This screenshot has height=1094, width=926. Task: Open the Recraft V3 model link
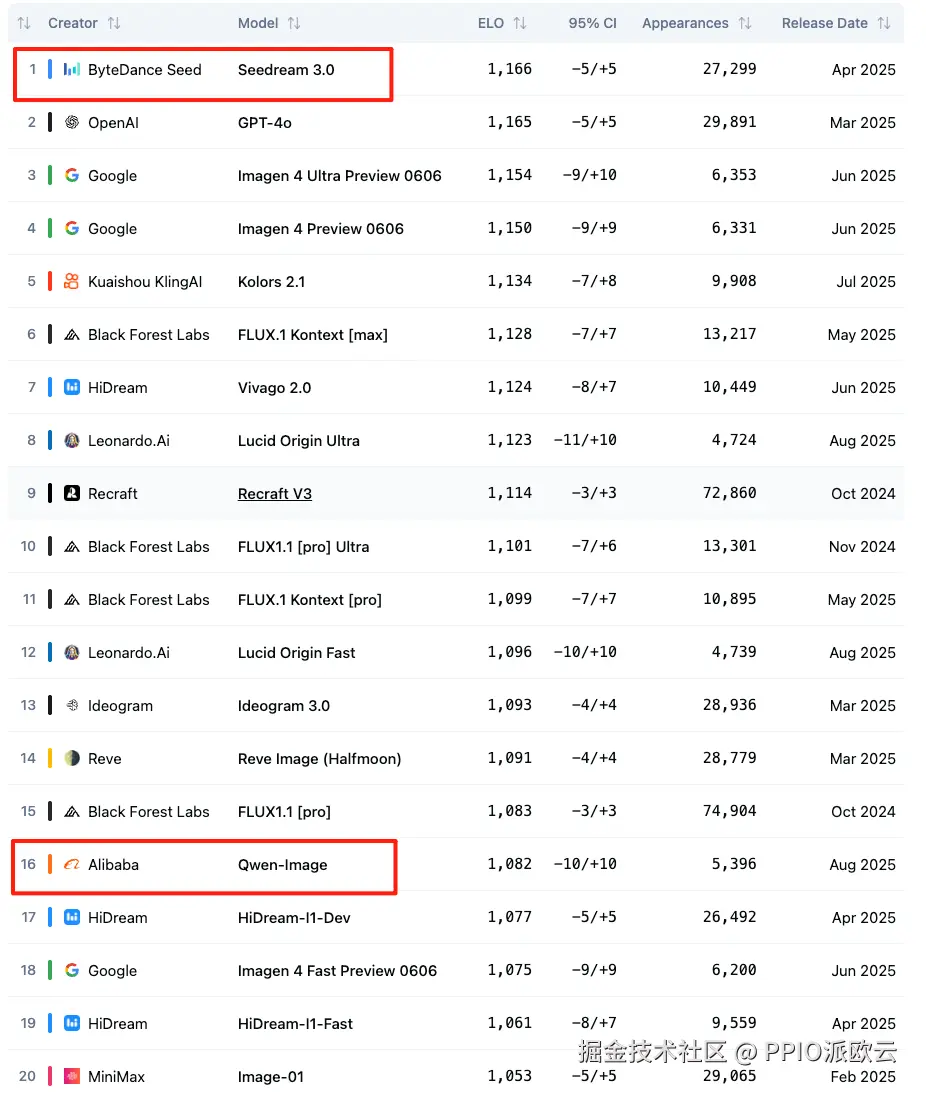[275, 494]
